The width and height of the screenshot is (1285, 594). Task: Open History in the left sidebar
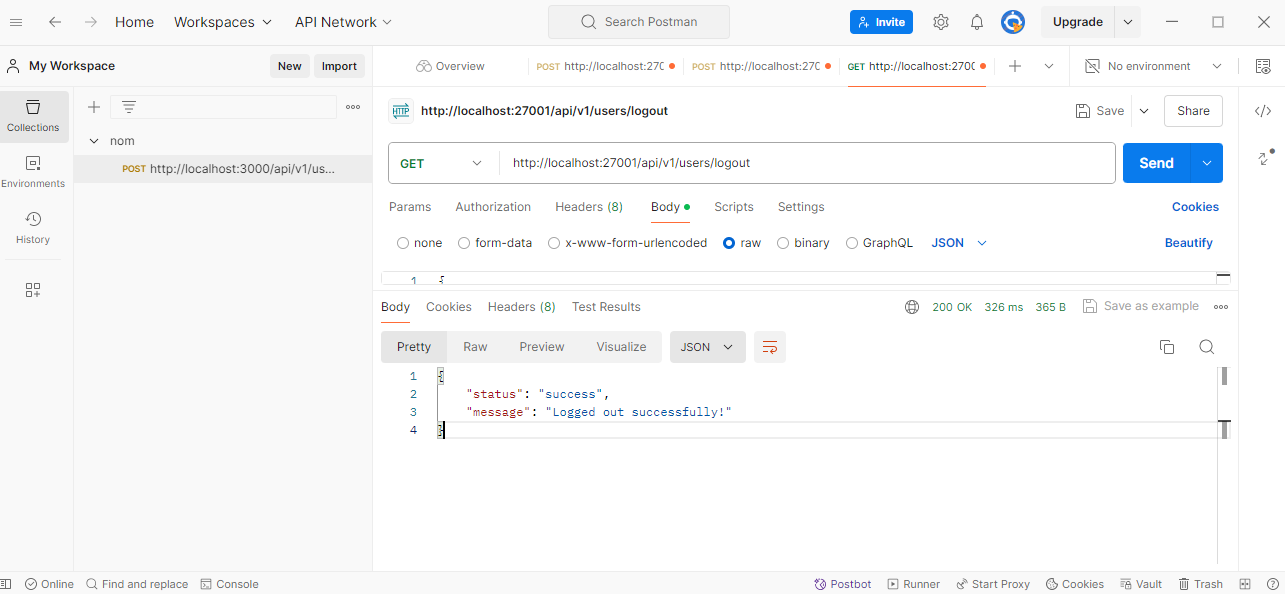point(33,227)
